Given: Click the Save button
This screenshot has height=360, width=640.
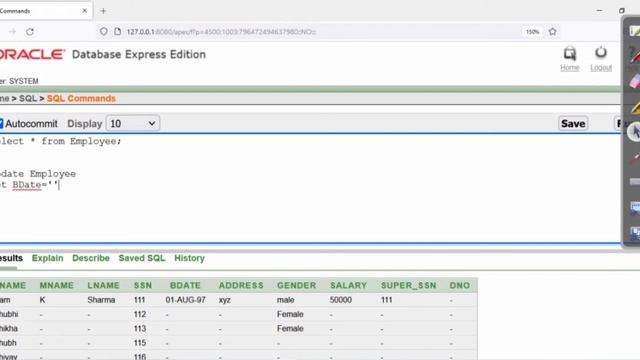Looking at the screenshot, I should [x=573, y=123].
